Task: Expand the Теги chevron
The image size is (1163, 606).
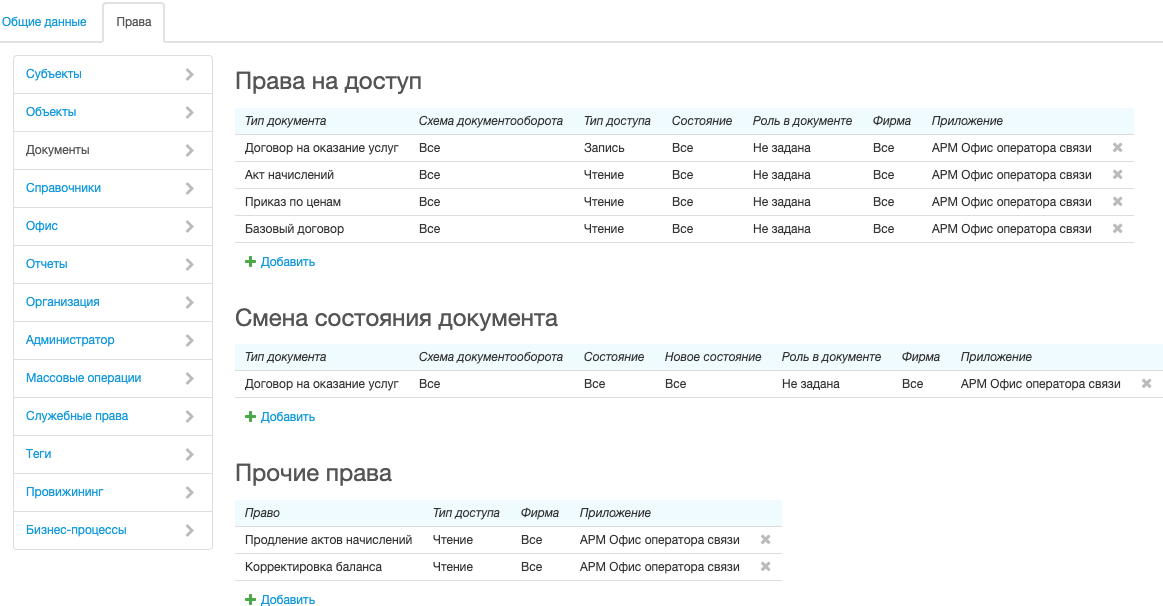Action: 189,454
